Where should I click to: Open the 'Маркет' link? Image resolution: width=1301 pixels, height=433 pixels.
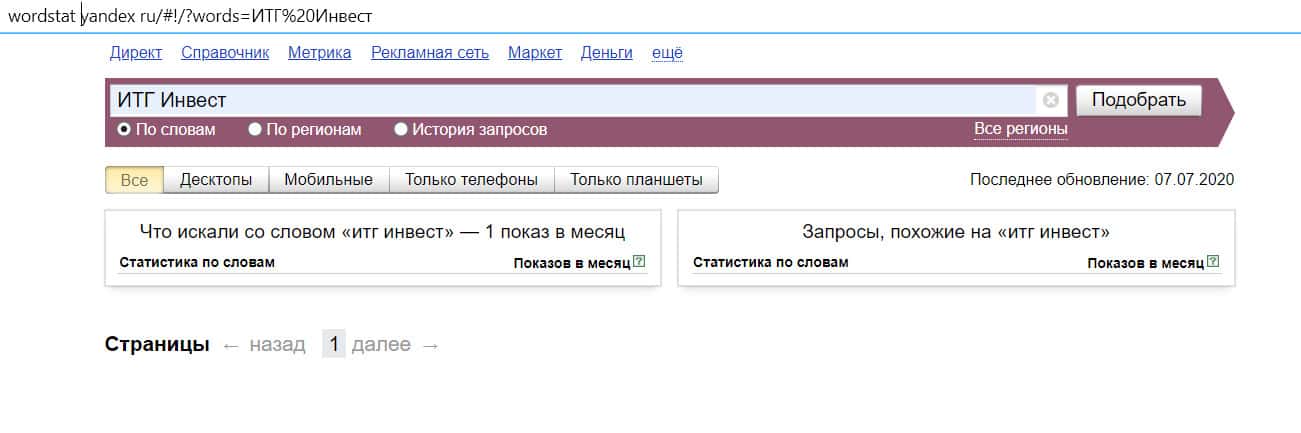535,53
